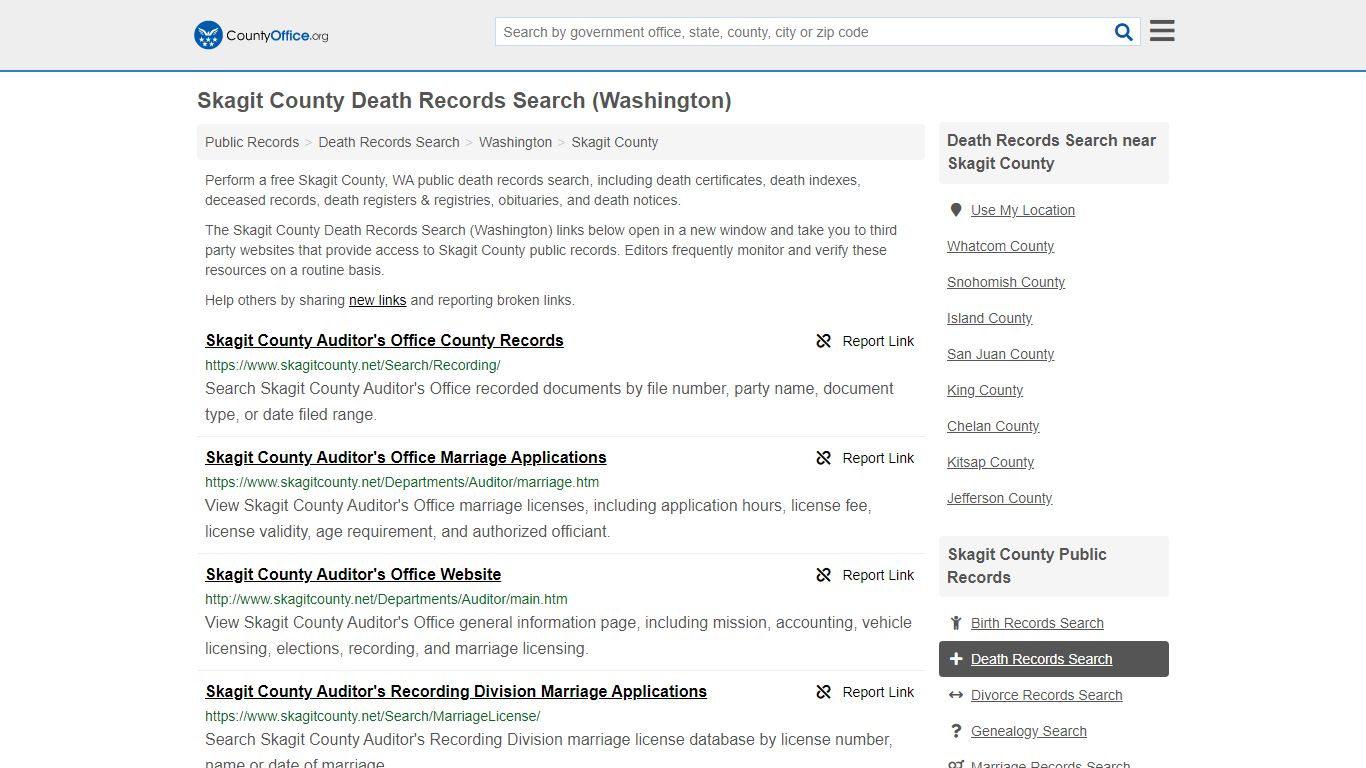Click broken-link icon for Marriage Applications row
Image resolution: width=1366 pixels, height=768 pixels.
[824, 458]
